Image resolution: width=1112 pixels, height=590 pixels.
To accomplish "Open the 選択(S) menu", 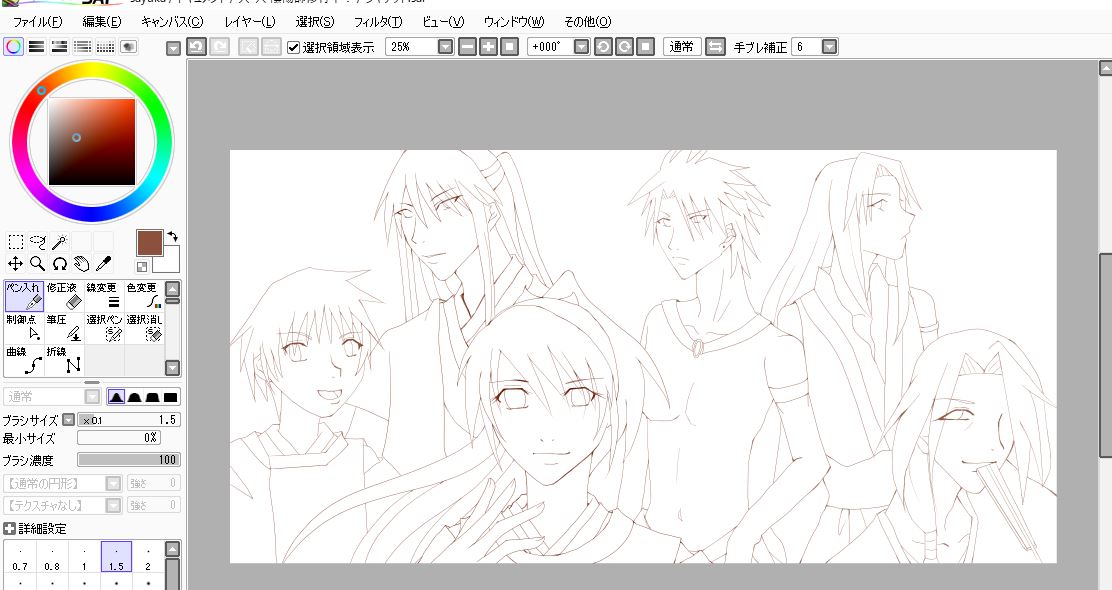I will point(315,22).
